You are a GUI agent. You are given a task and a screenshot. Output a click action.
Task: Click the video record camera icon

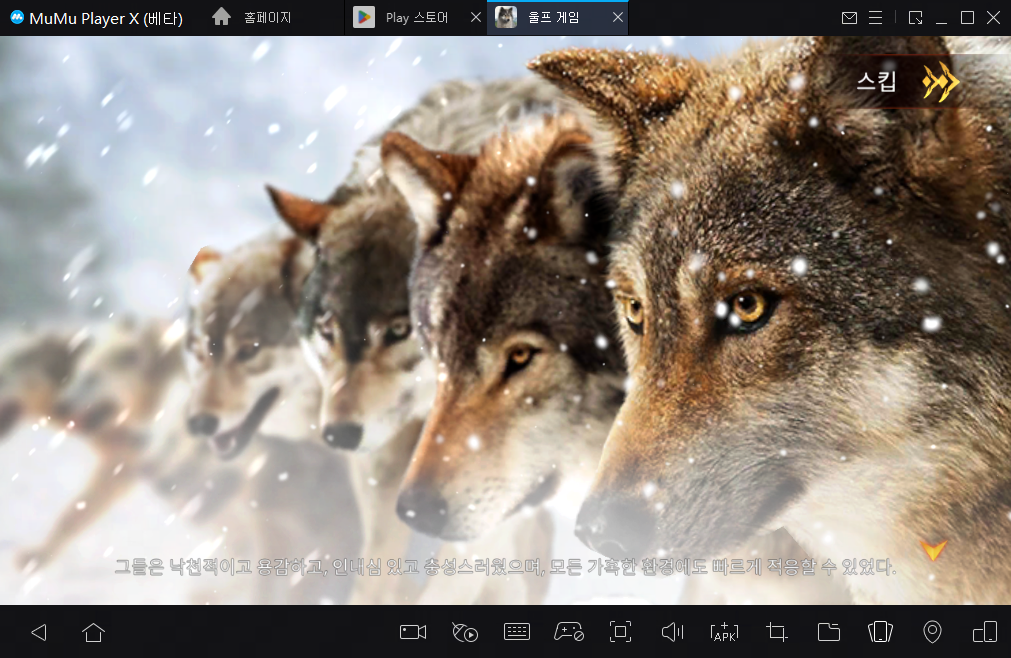(413, 632)
